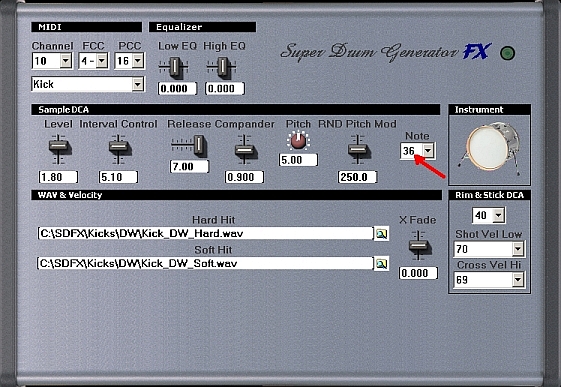Click the Super Drum Generator FX logo
This screenshot has width=561, height=387.
(x=386, y=52)
